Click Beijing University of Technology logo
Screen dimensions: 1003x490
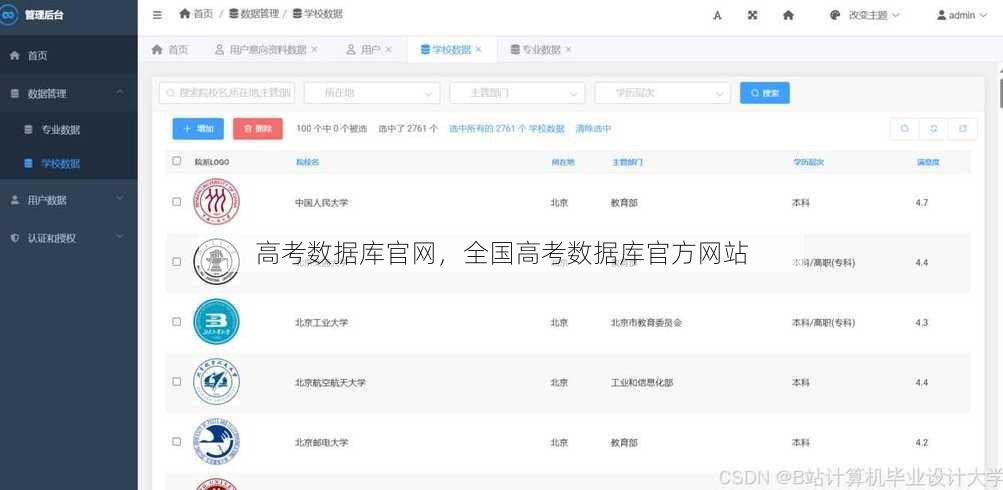pyautogui.click(x=216, y=322)
